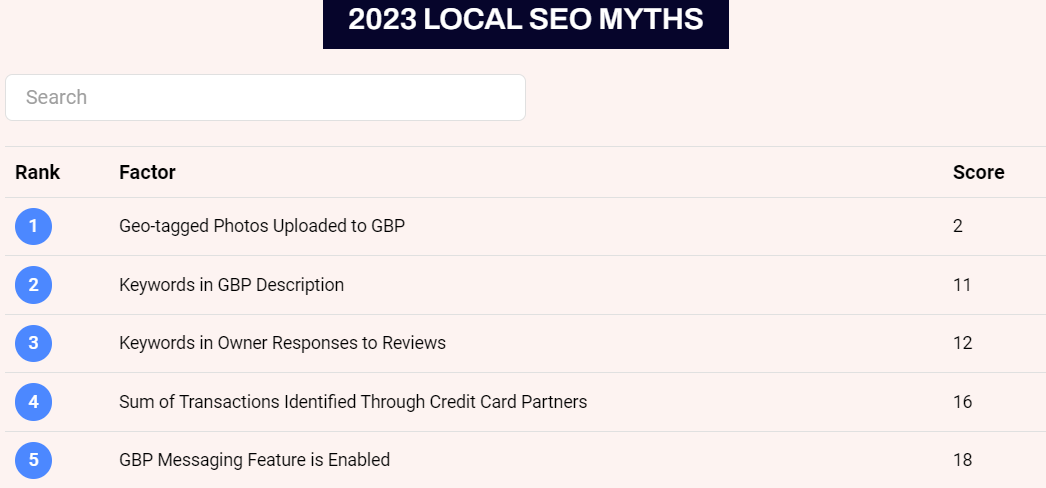Select Sum of Transactions Through Credit Card Partners
This screenshot has height=488, width=1046.
click(353, 402)
